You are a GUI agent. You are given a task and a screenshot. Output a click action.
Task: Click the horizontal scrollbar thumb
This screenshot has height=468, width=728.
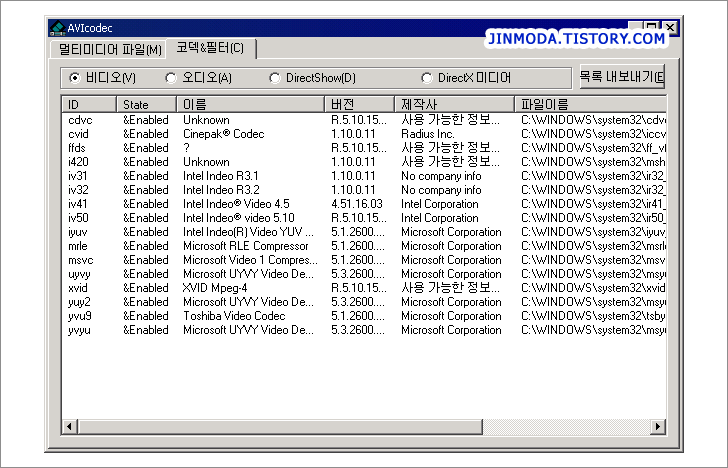pyautogui.click(x=280, y=426)
